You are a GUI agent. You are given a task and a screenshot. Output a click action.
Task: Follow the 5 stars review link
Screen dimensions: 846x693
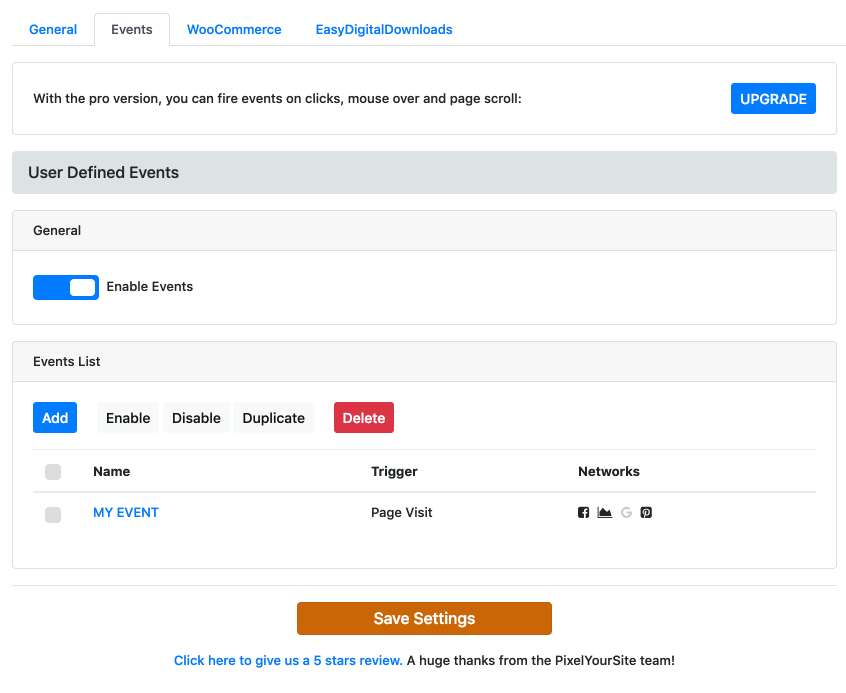[288, 661]
